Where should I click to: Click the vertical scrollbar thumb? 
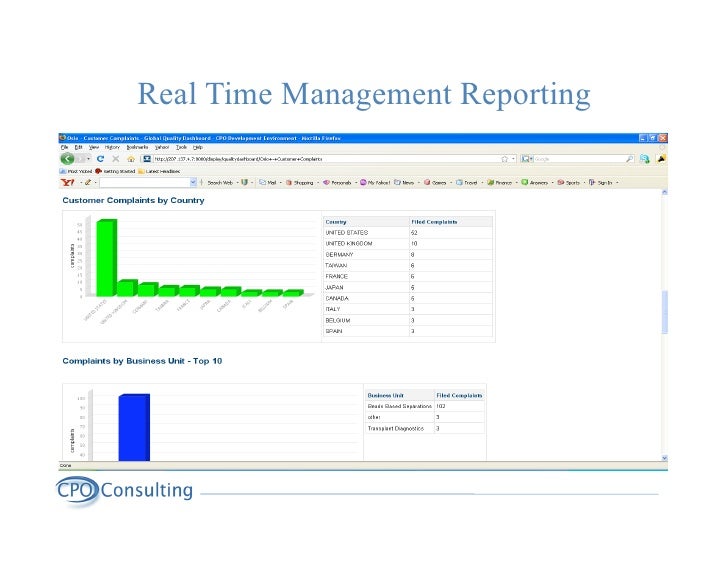click(x=664, y=312)
